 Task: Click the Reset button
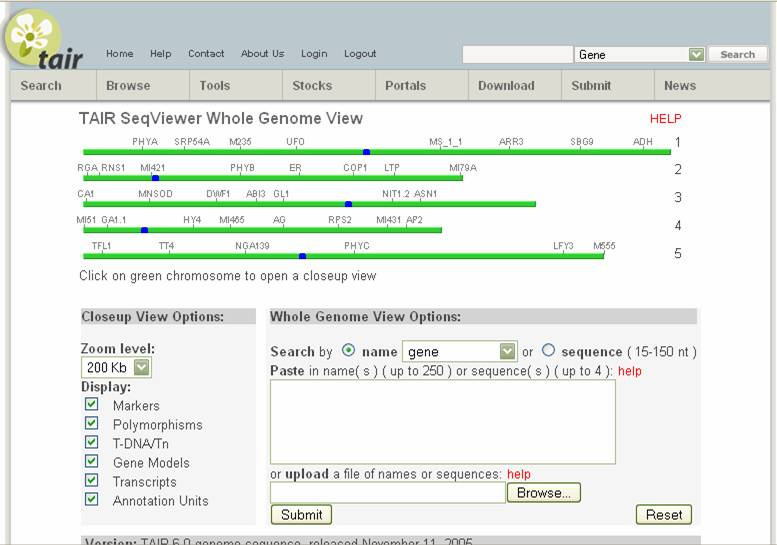coord(664,515)
